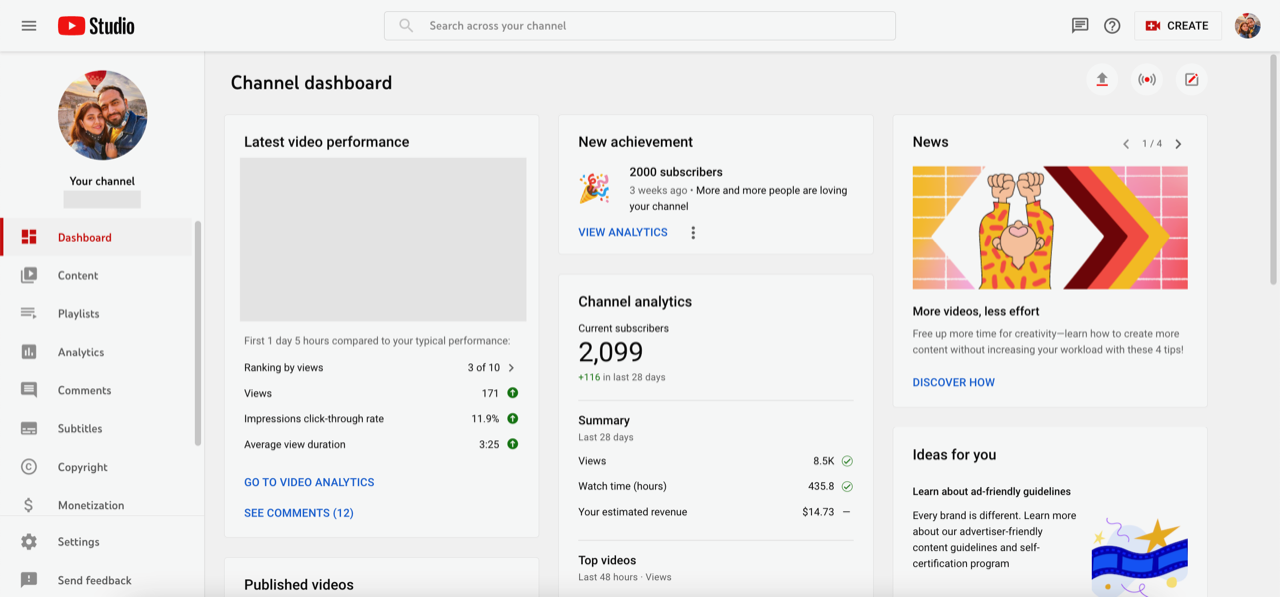This screenshot has height=597, width=1280.
Task: Click the Copyright sidebar icon
Action: tap(29, 467)
